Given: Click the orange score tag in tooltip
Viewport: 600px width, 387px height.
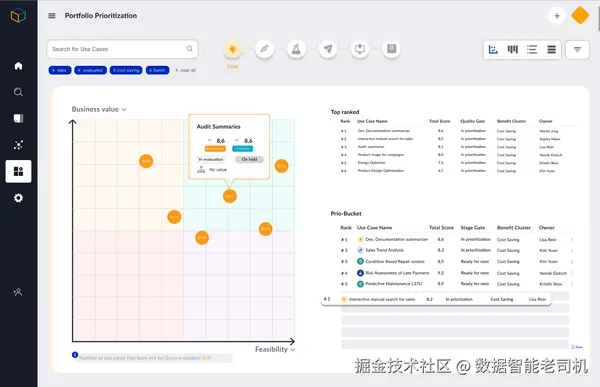Looking at the screenshot, I should (x=215, y=149).
